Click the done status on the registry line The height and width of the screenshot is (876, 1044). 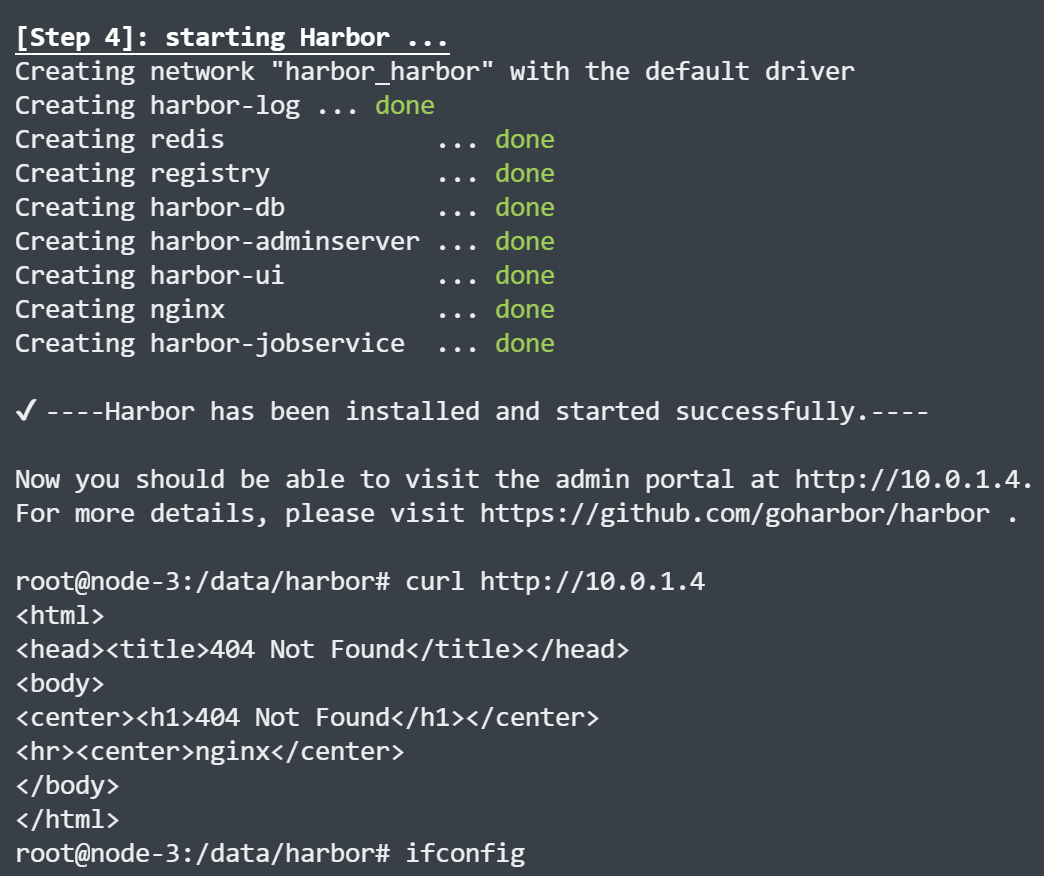524,174
